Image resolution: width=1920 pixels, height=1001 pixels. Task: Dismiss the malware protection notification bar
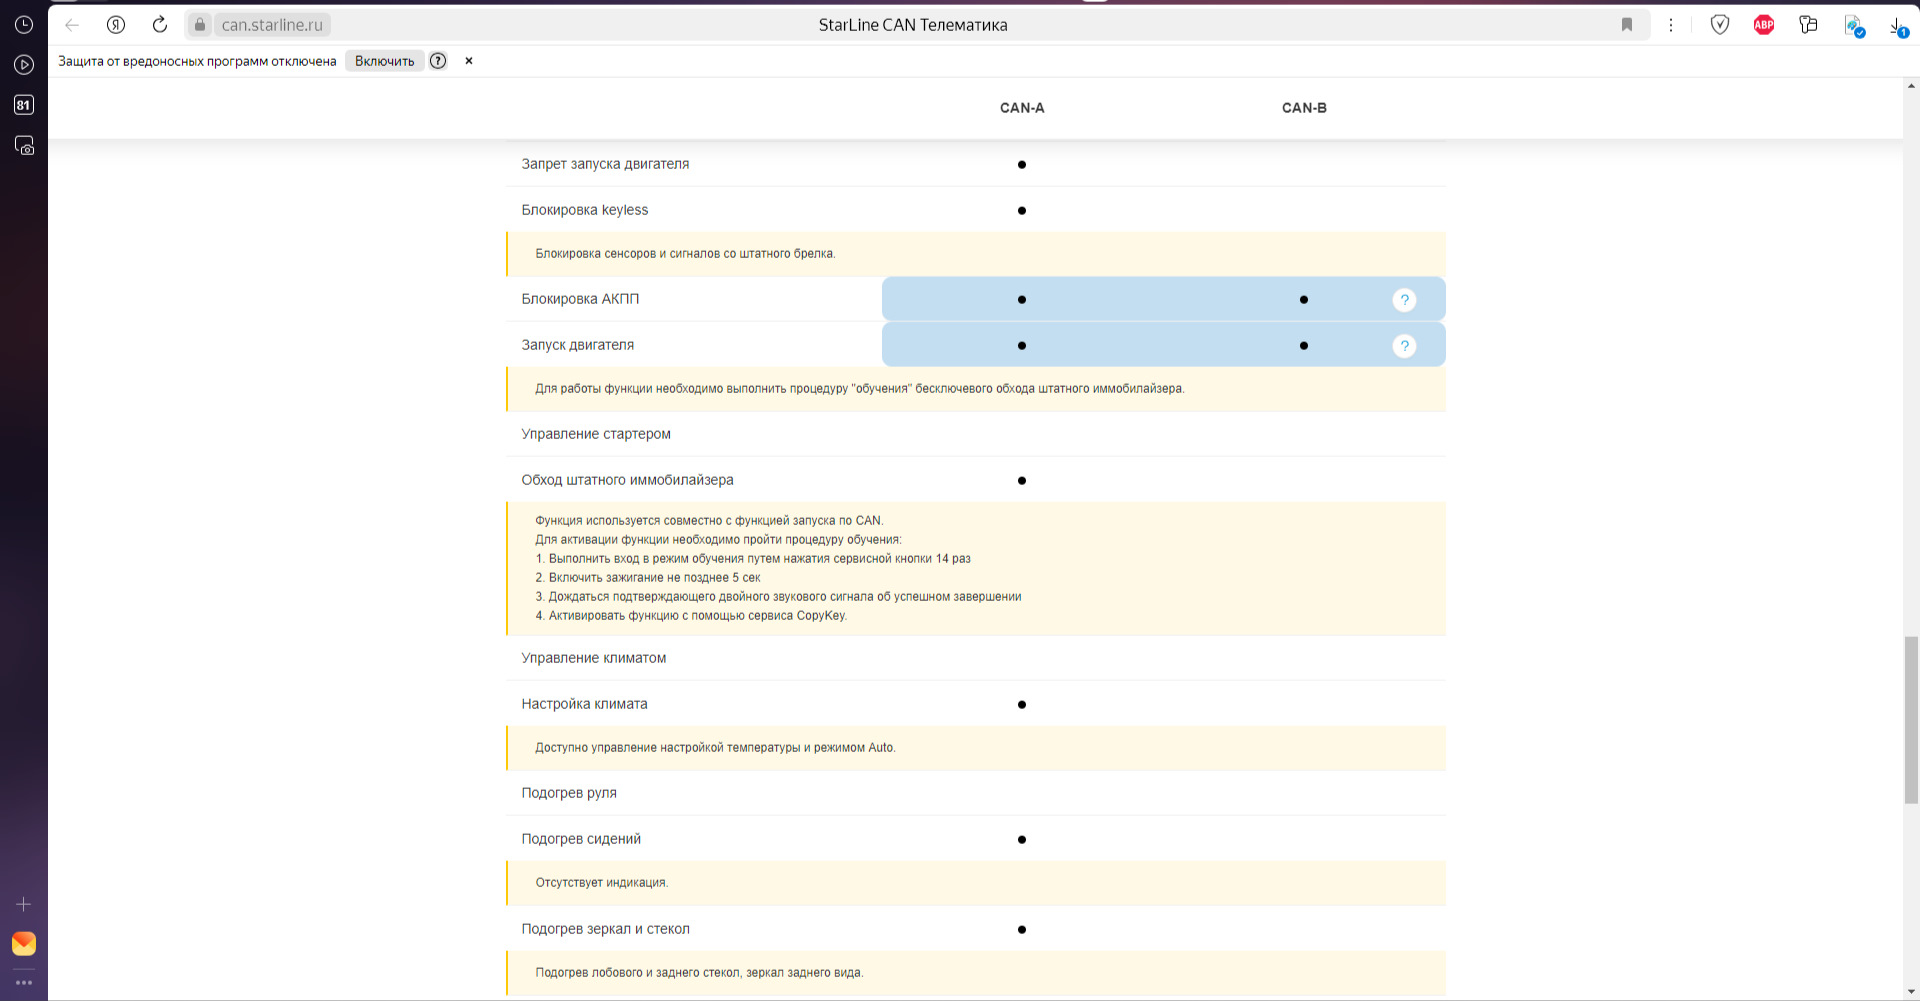[469, 61]
